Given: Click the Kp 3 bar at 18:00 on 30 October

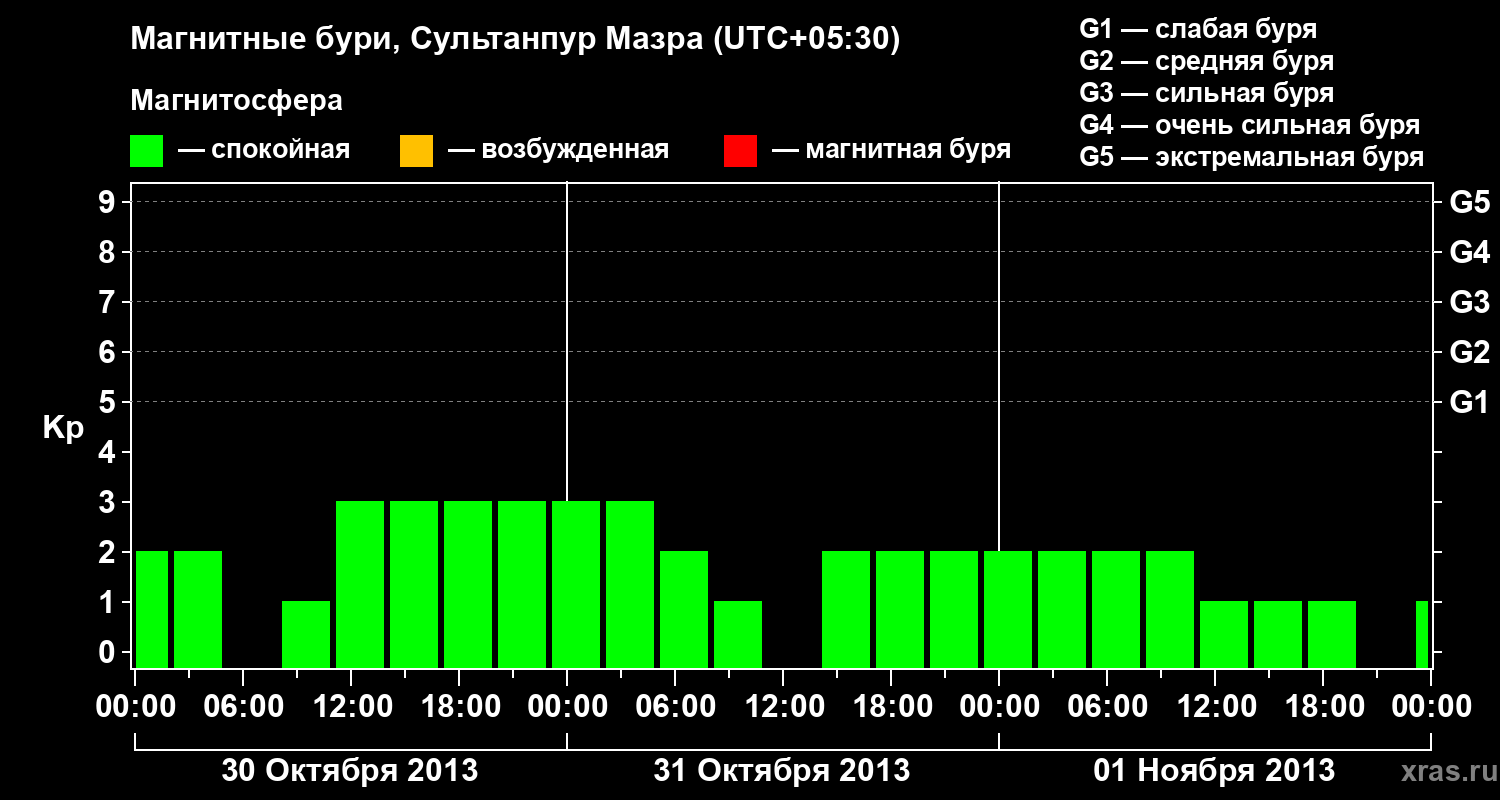Looking at the screenshot, I should (x=468, y=584).
